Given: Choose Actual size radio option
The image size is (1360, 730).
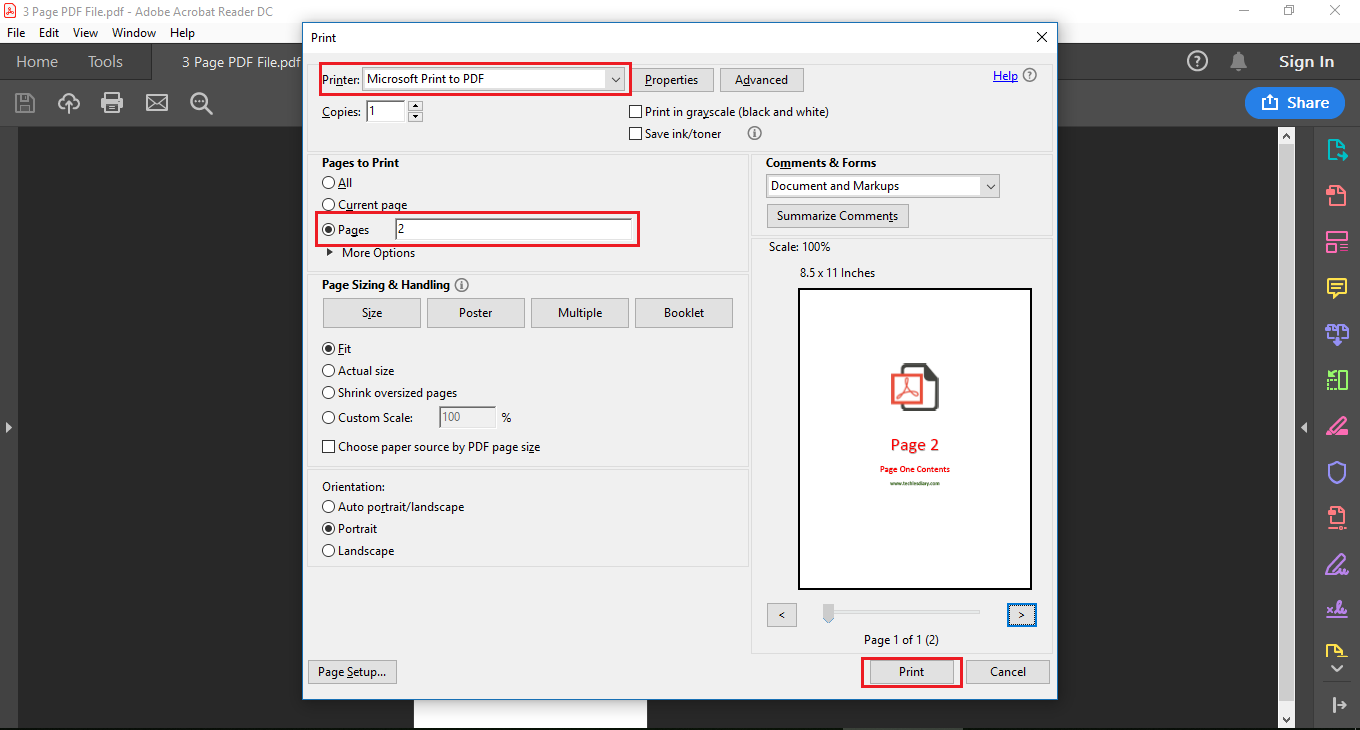Looking at the screenshot, I should pos(328,371).
